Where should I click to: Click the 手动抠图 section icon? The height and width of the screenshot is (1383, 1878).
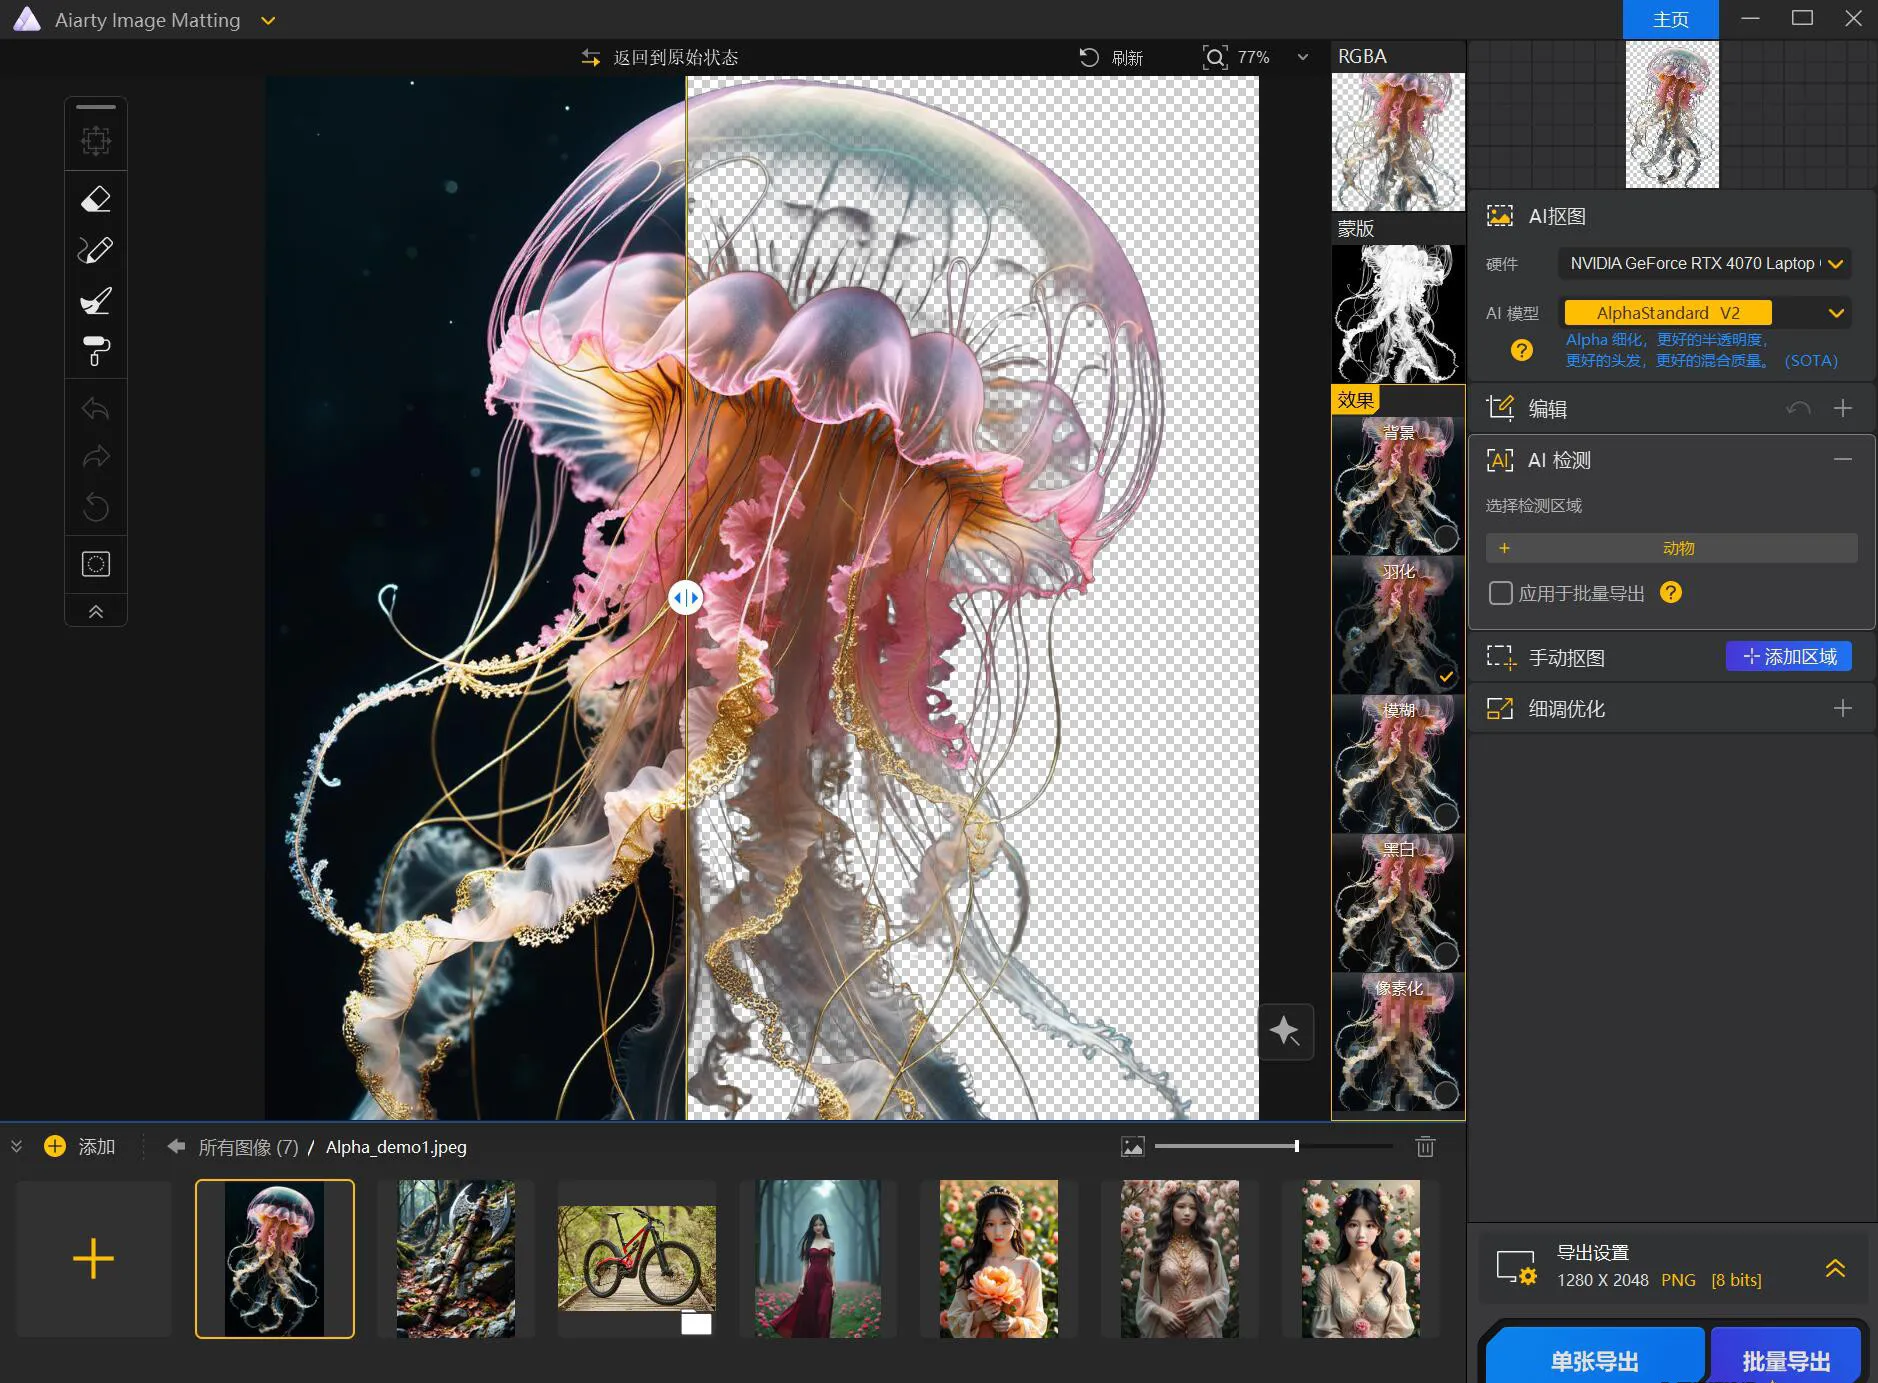[1500, 657]
